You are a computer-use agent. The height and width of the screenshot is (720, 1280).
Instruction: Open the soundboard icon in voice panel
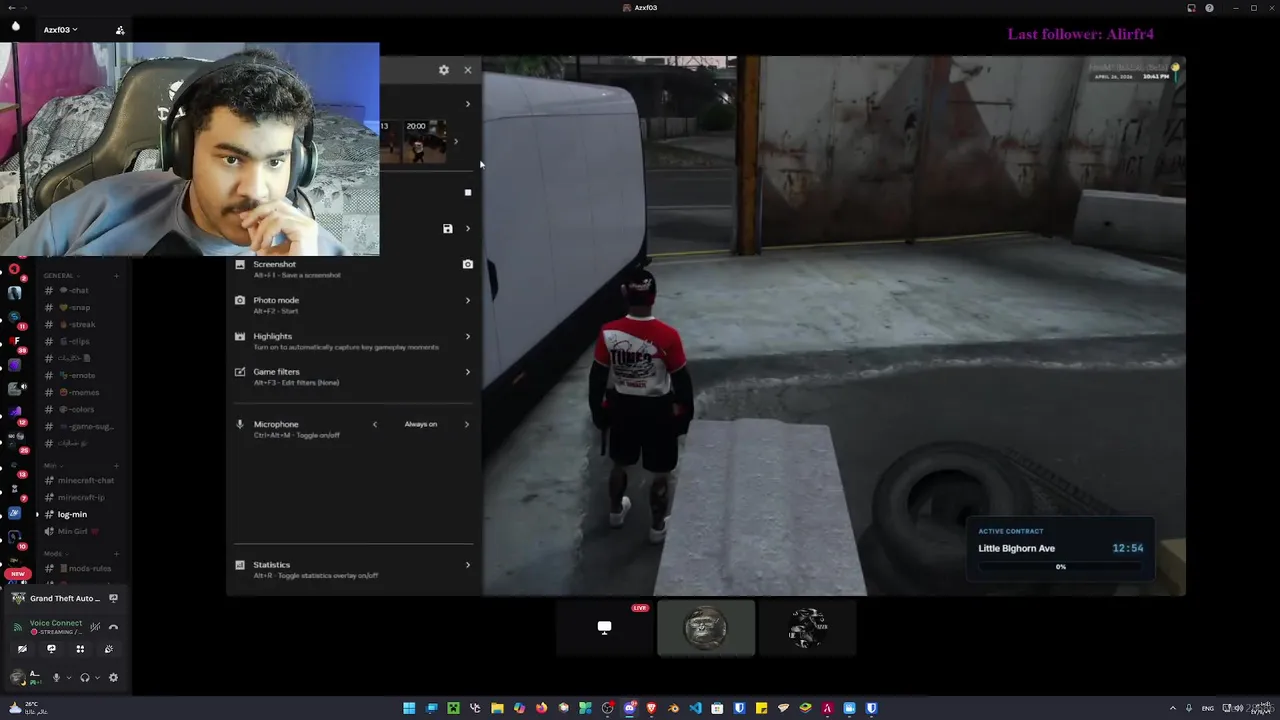pyautogui.click(x=109, y=649)
